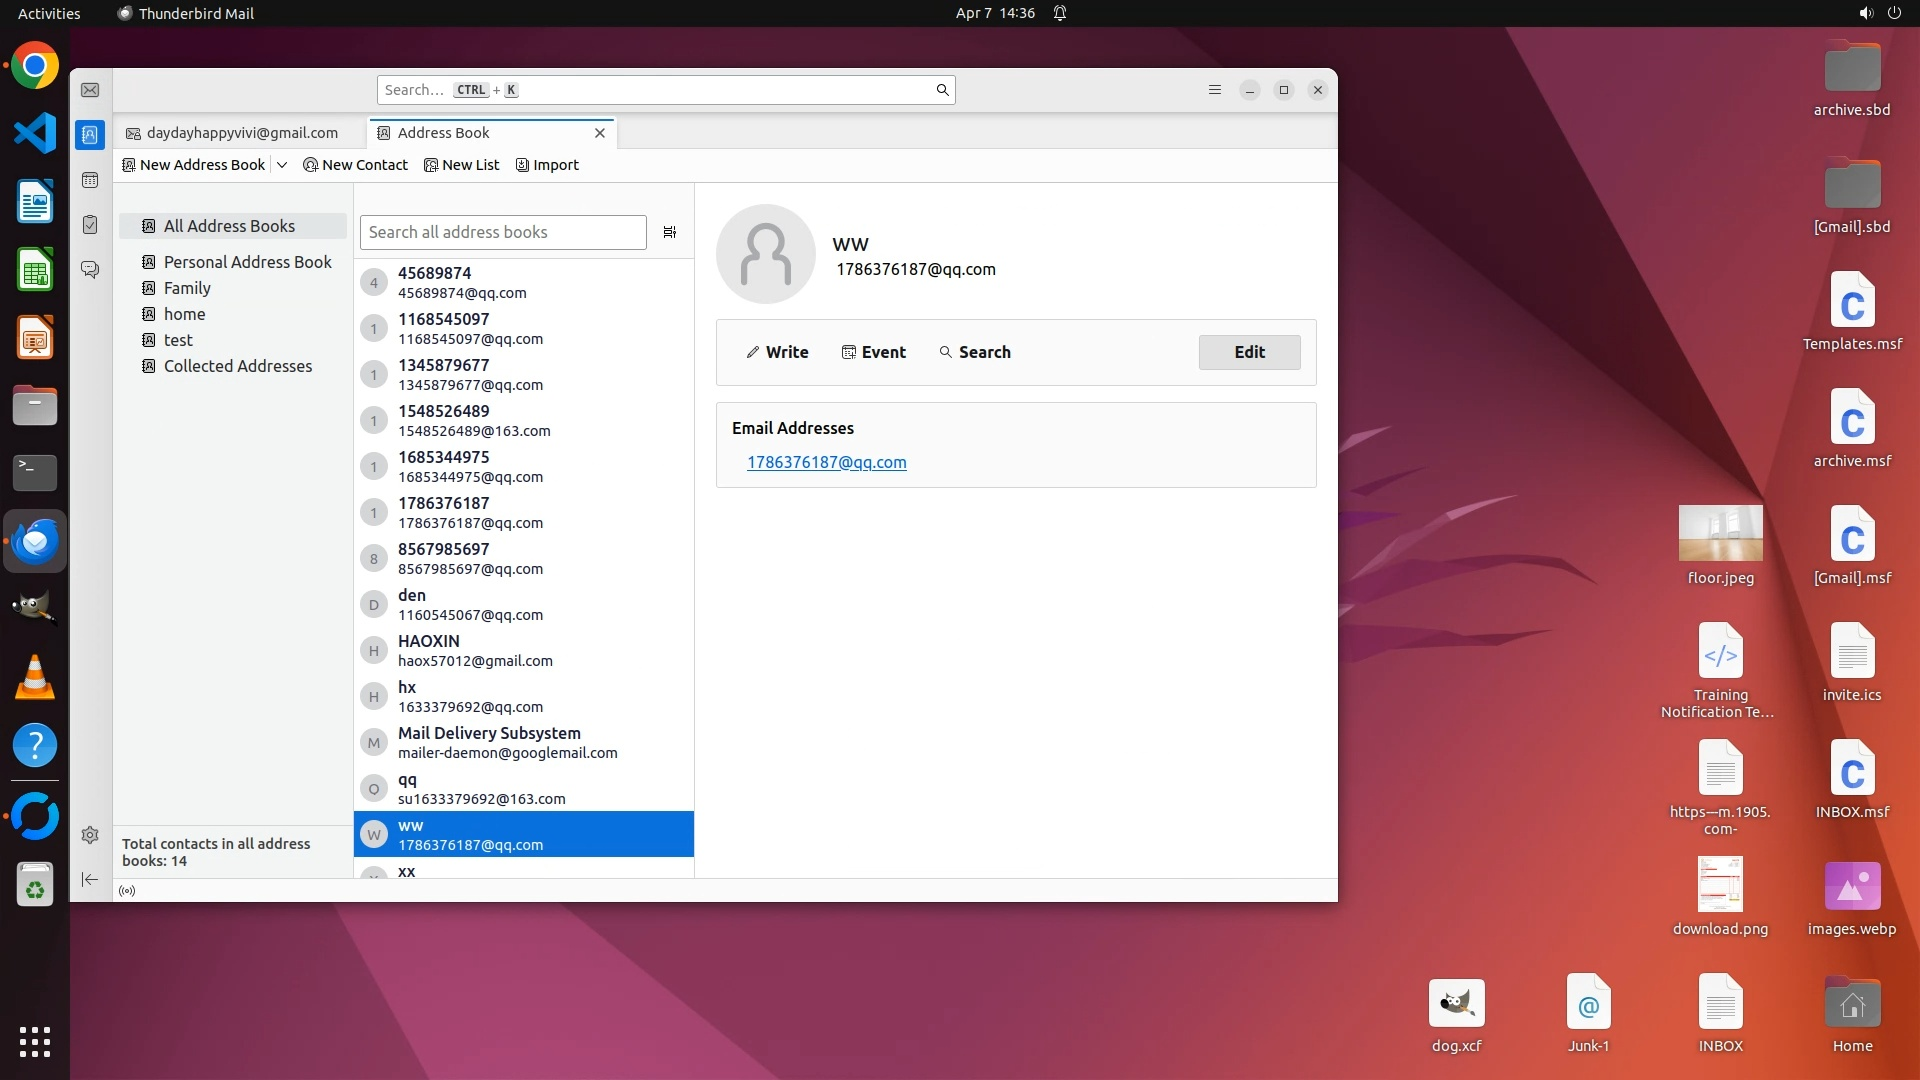The width and height of the screenshot is (1920, 1080).
Task: Open the Calendar space icon
Action: coord(90,180)
